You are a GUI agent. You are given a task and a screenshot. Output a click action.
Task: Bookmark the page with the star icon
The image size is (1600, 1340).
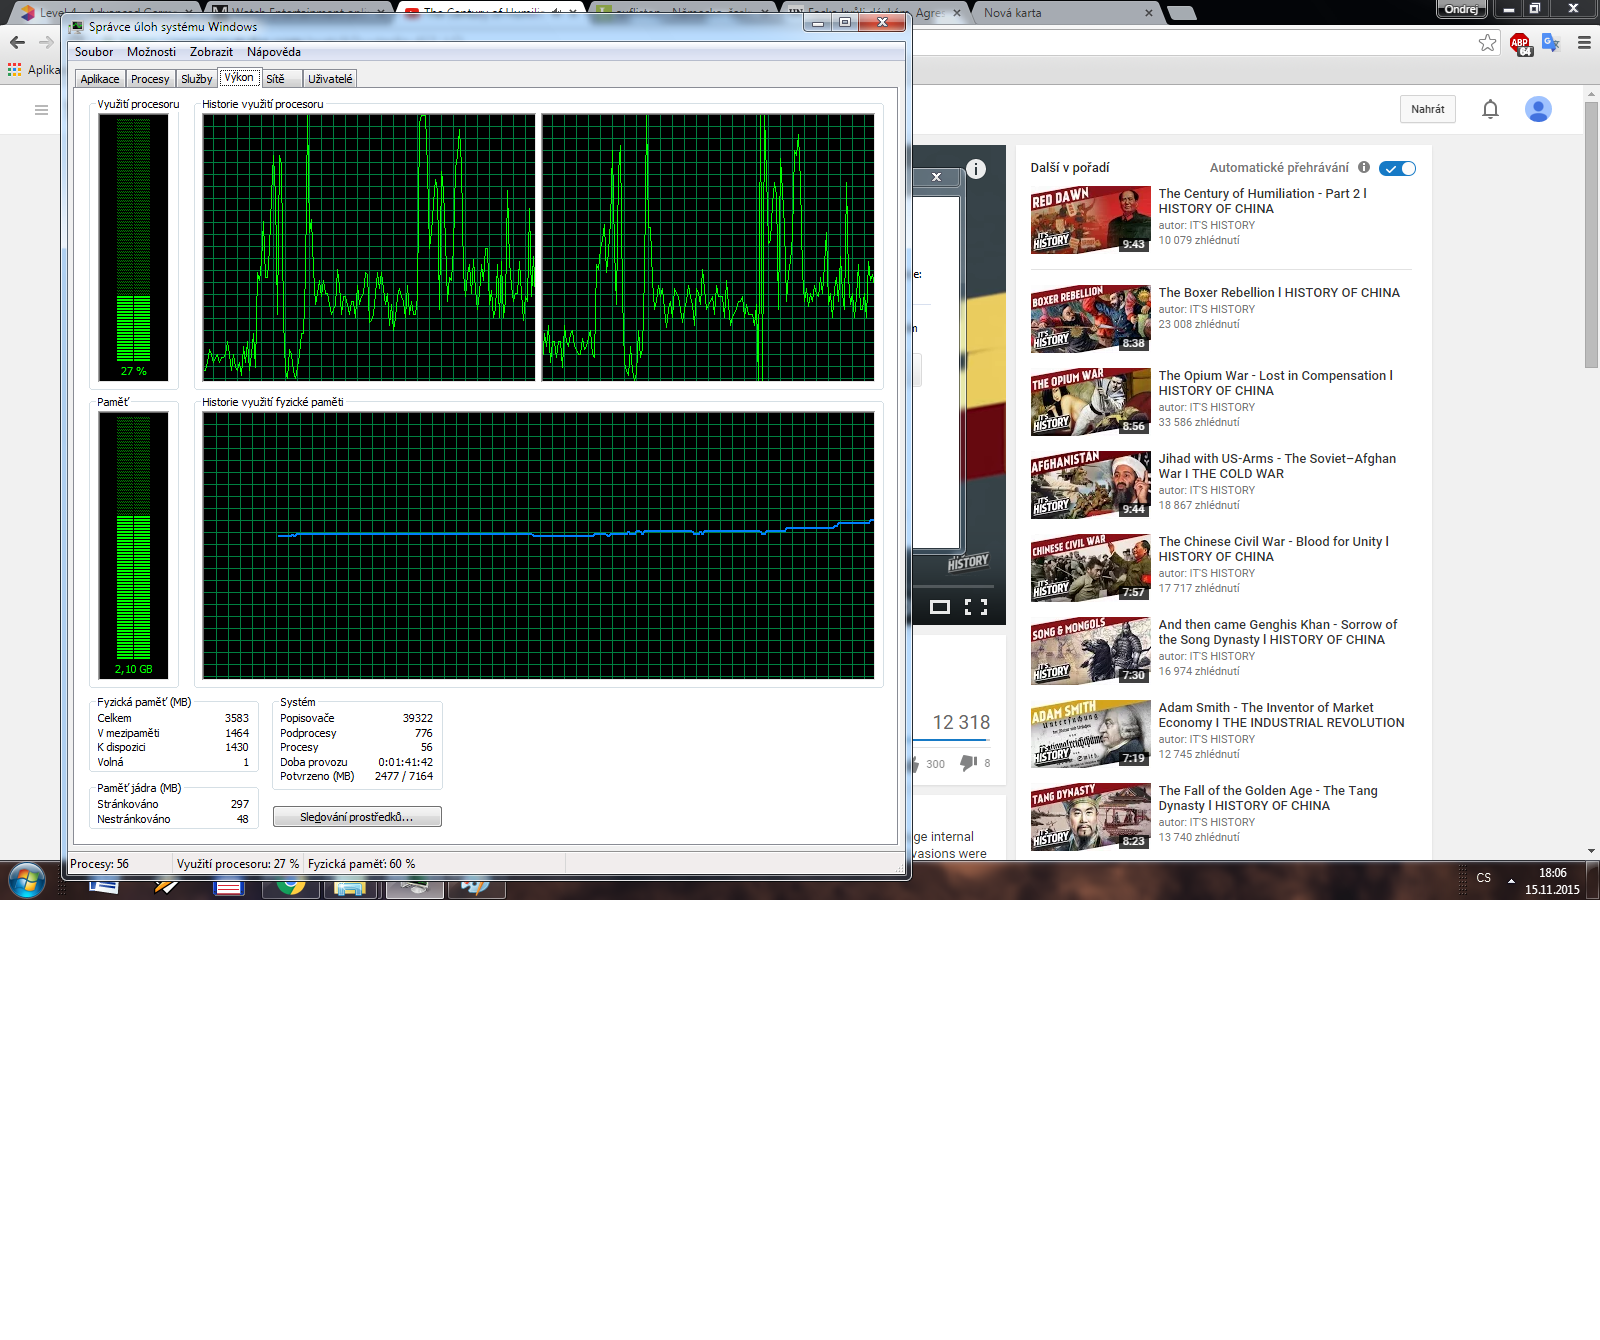coord(1487,43)
